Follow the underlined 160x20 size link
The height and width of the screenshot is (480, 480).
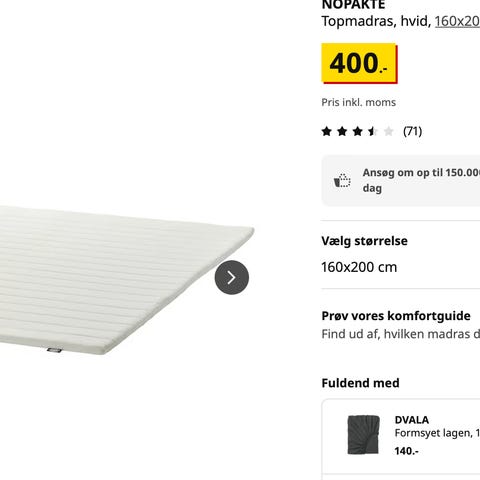[457, 21]
